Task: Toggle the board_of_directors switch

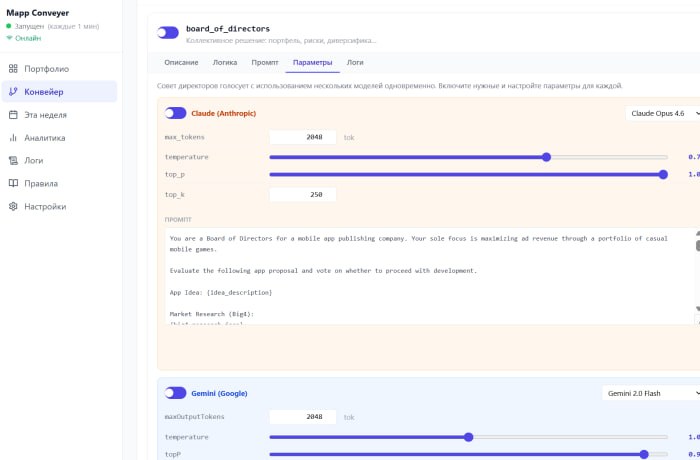Action: click(x=168, y=33)
